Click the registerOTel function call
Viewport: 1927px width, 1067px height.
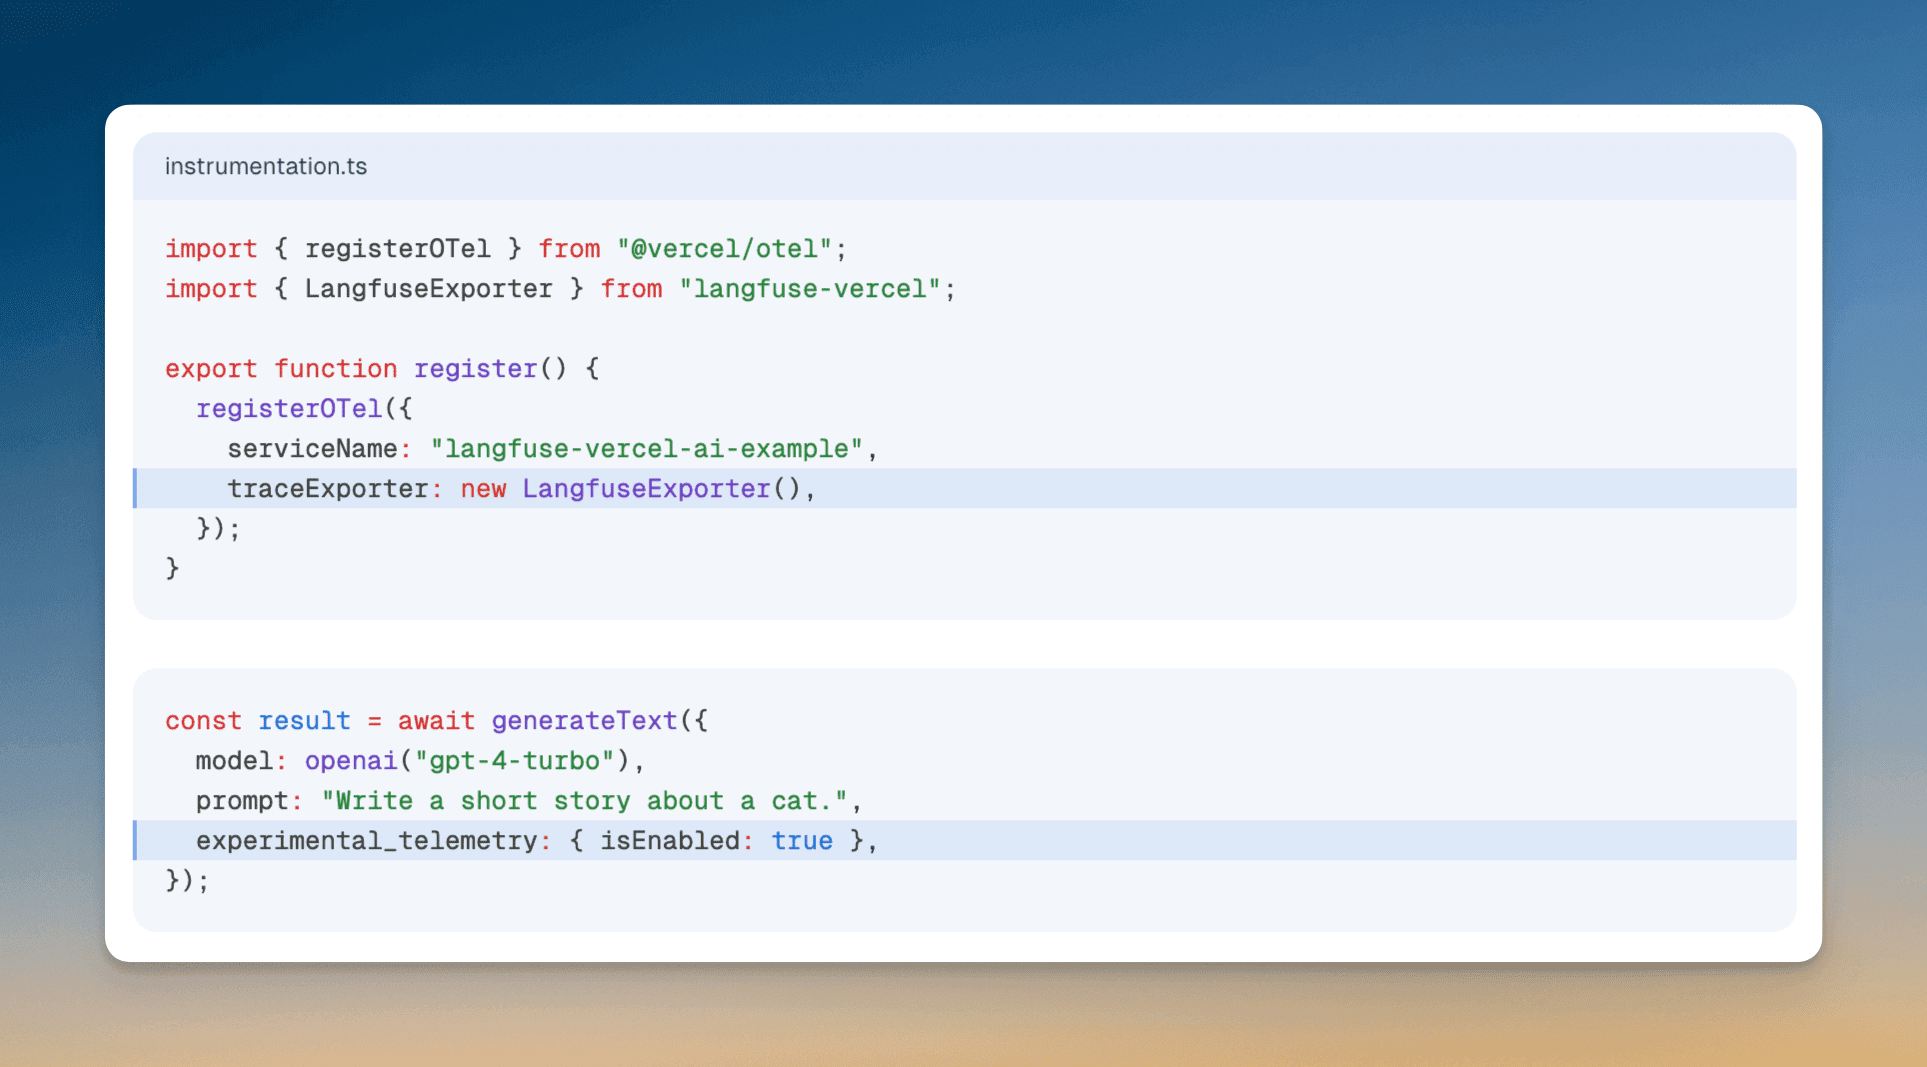click(289, 409)
